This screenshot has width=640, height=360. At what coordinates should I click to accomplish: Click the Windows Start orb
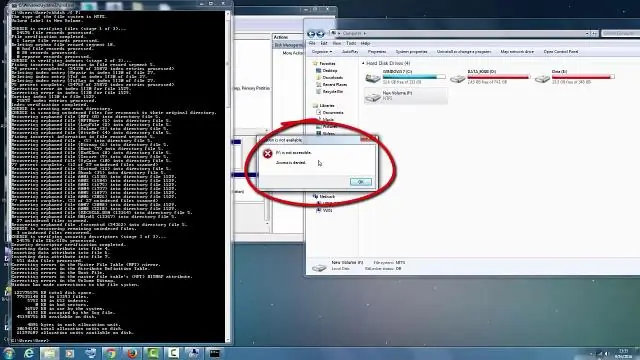[x=8, y=353]
